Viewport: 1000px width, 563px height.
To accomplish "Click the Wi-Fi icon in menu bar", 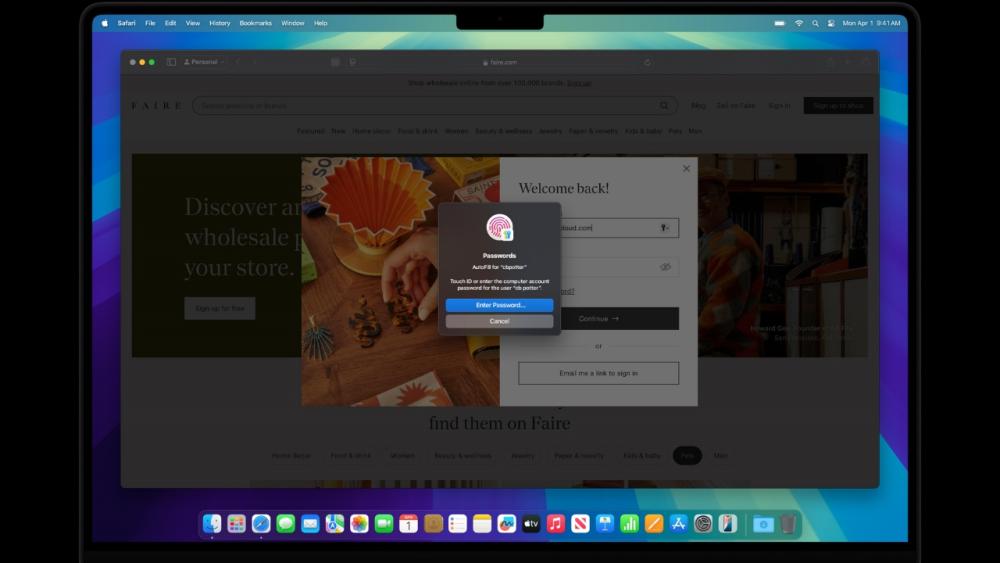I will 798,23.
